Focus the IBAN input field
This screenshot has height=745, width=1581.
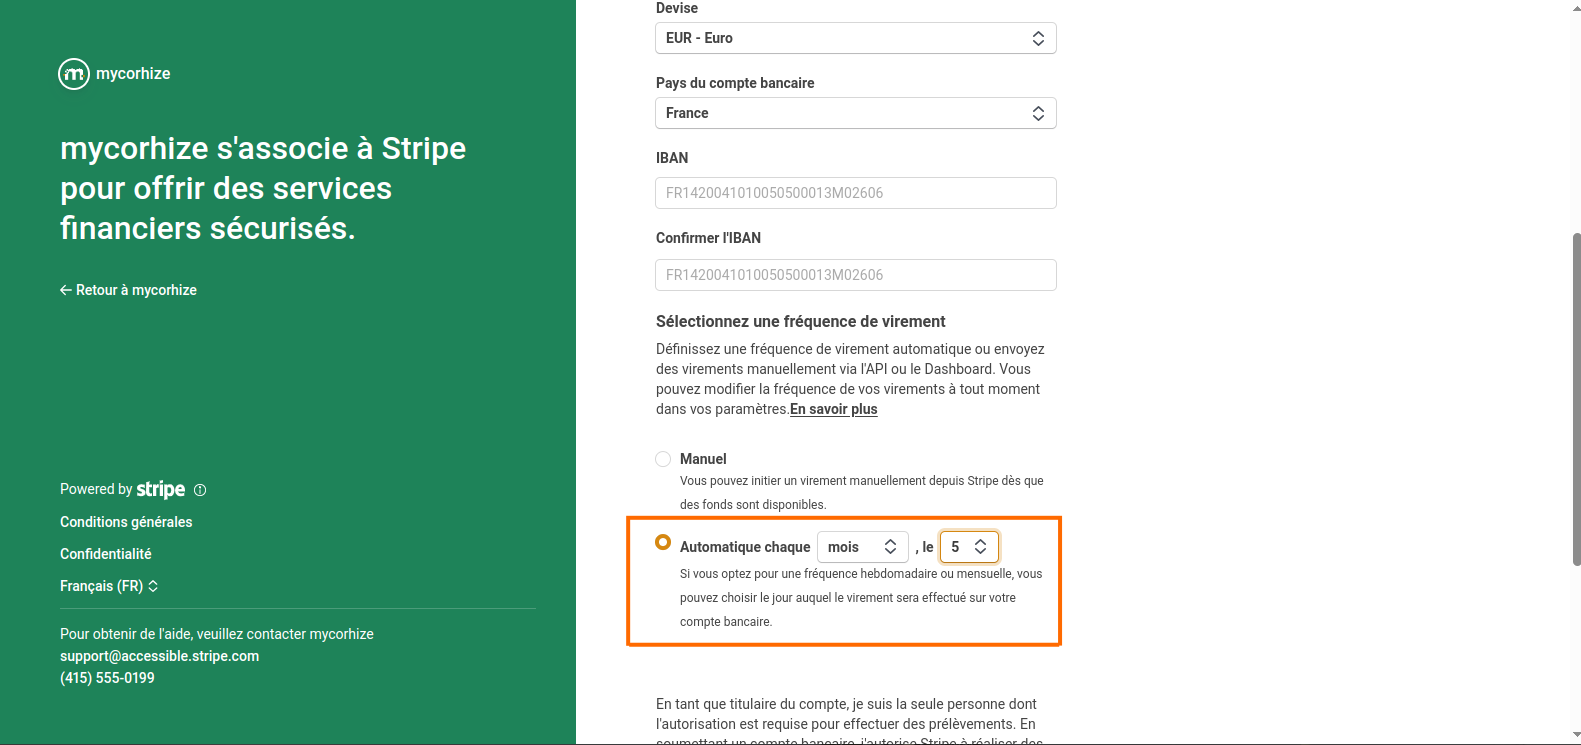click(856, 193)
